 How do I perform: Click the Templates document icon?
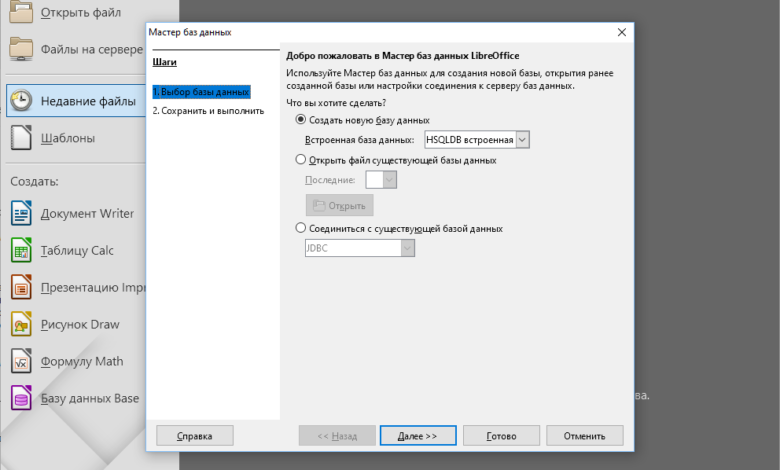click(22, 138)
